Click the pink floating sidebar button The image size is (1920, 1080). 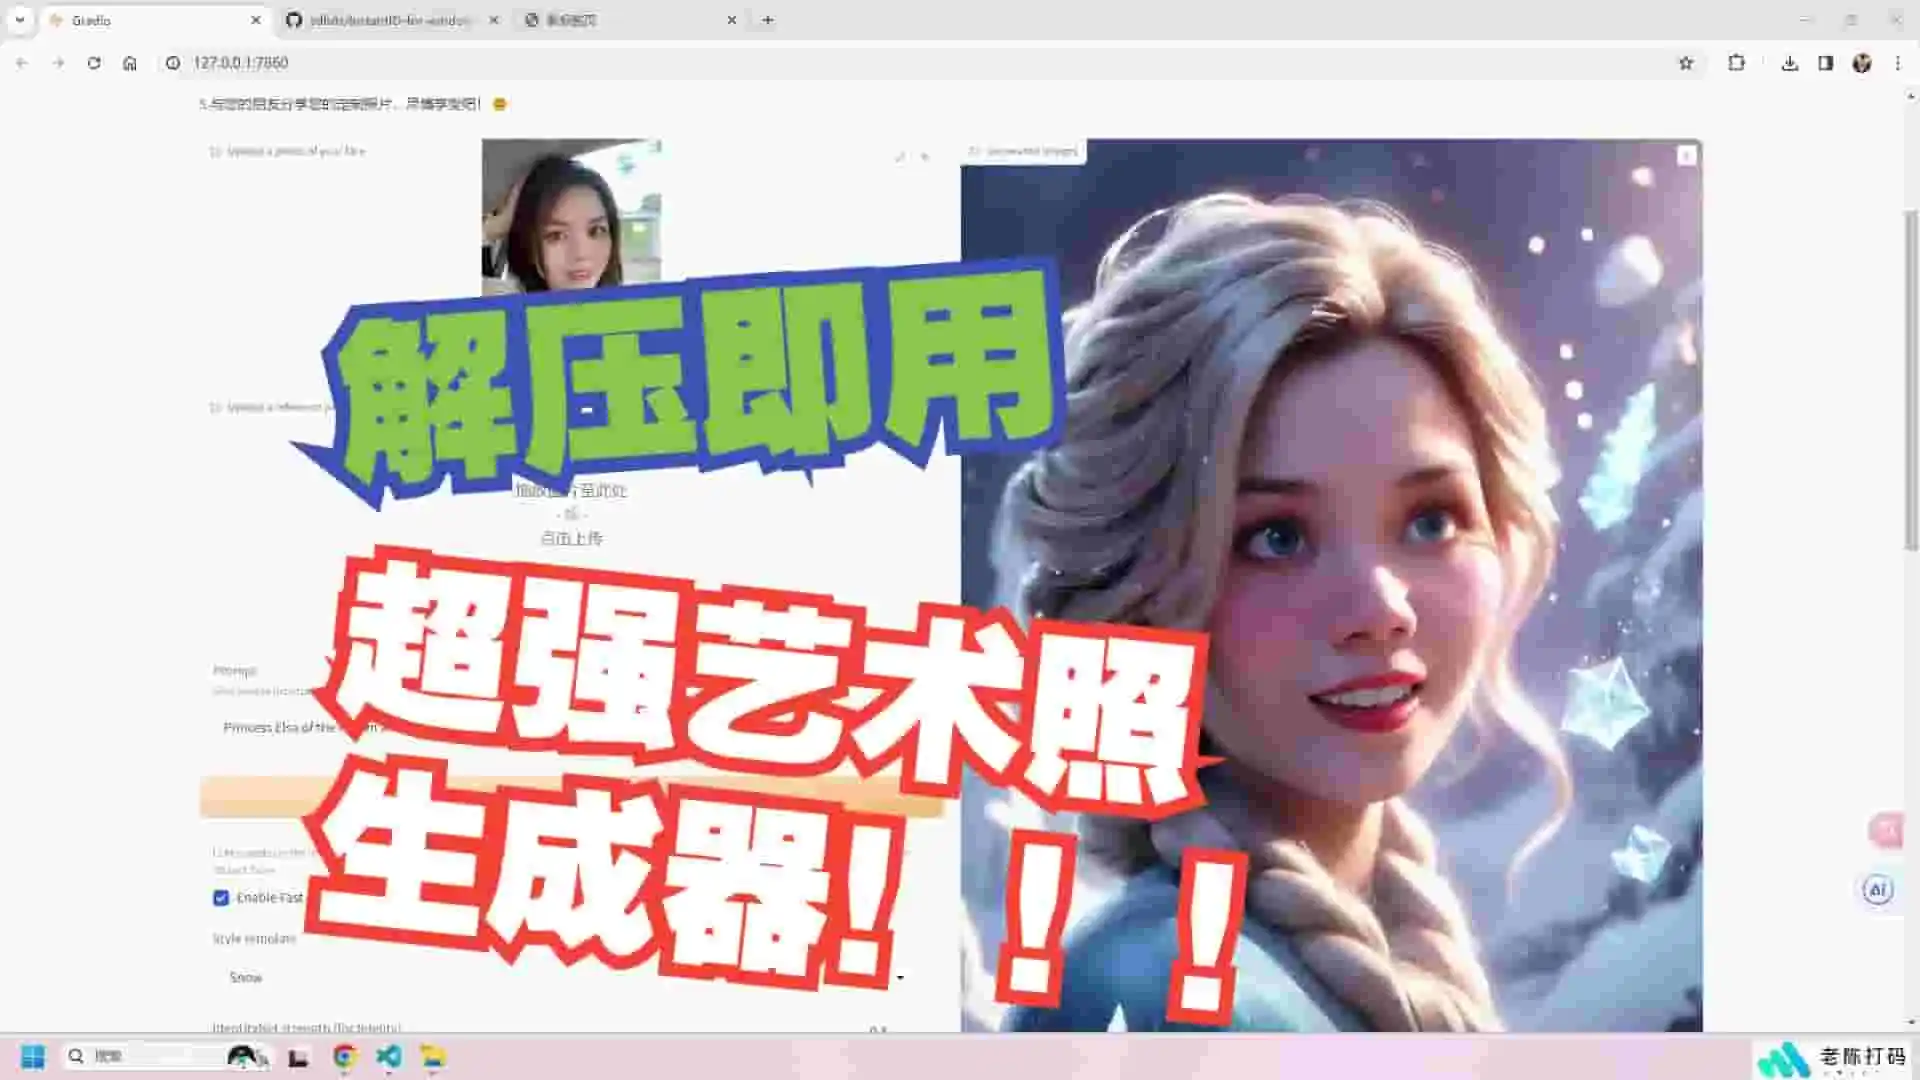1887,830
